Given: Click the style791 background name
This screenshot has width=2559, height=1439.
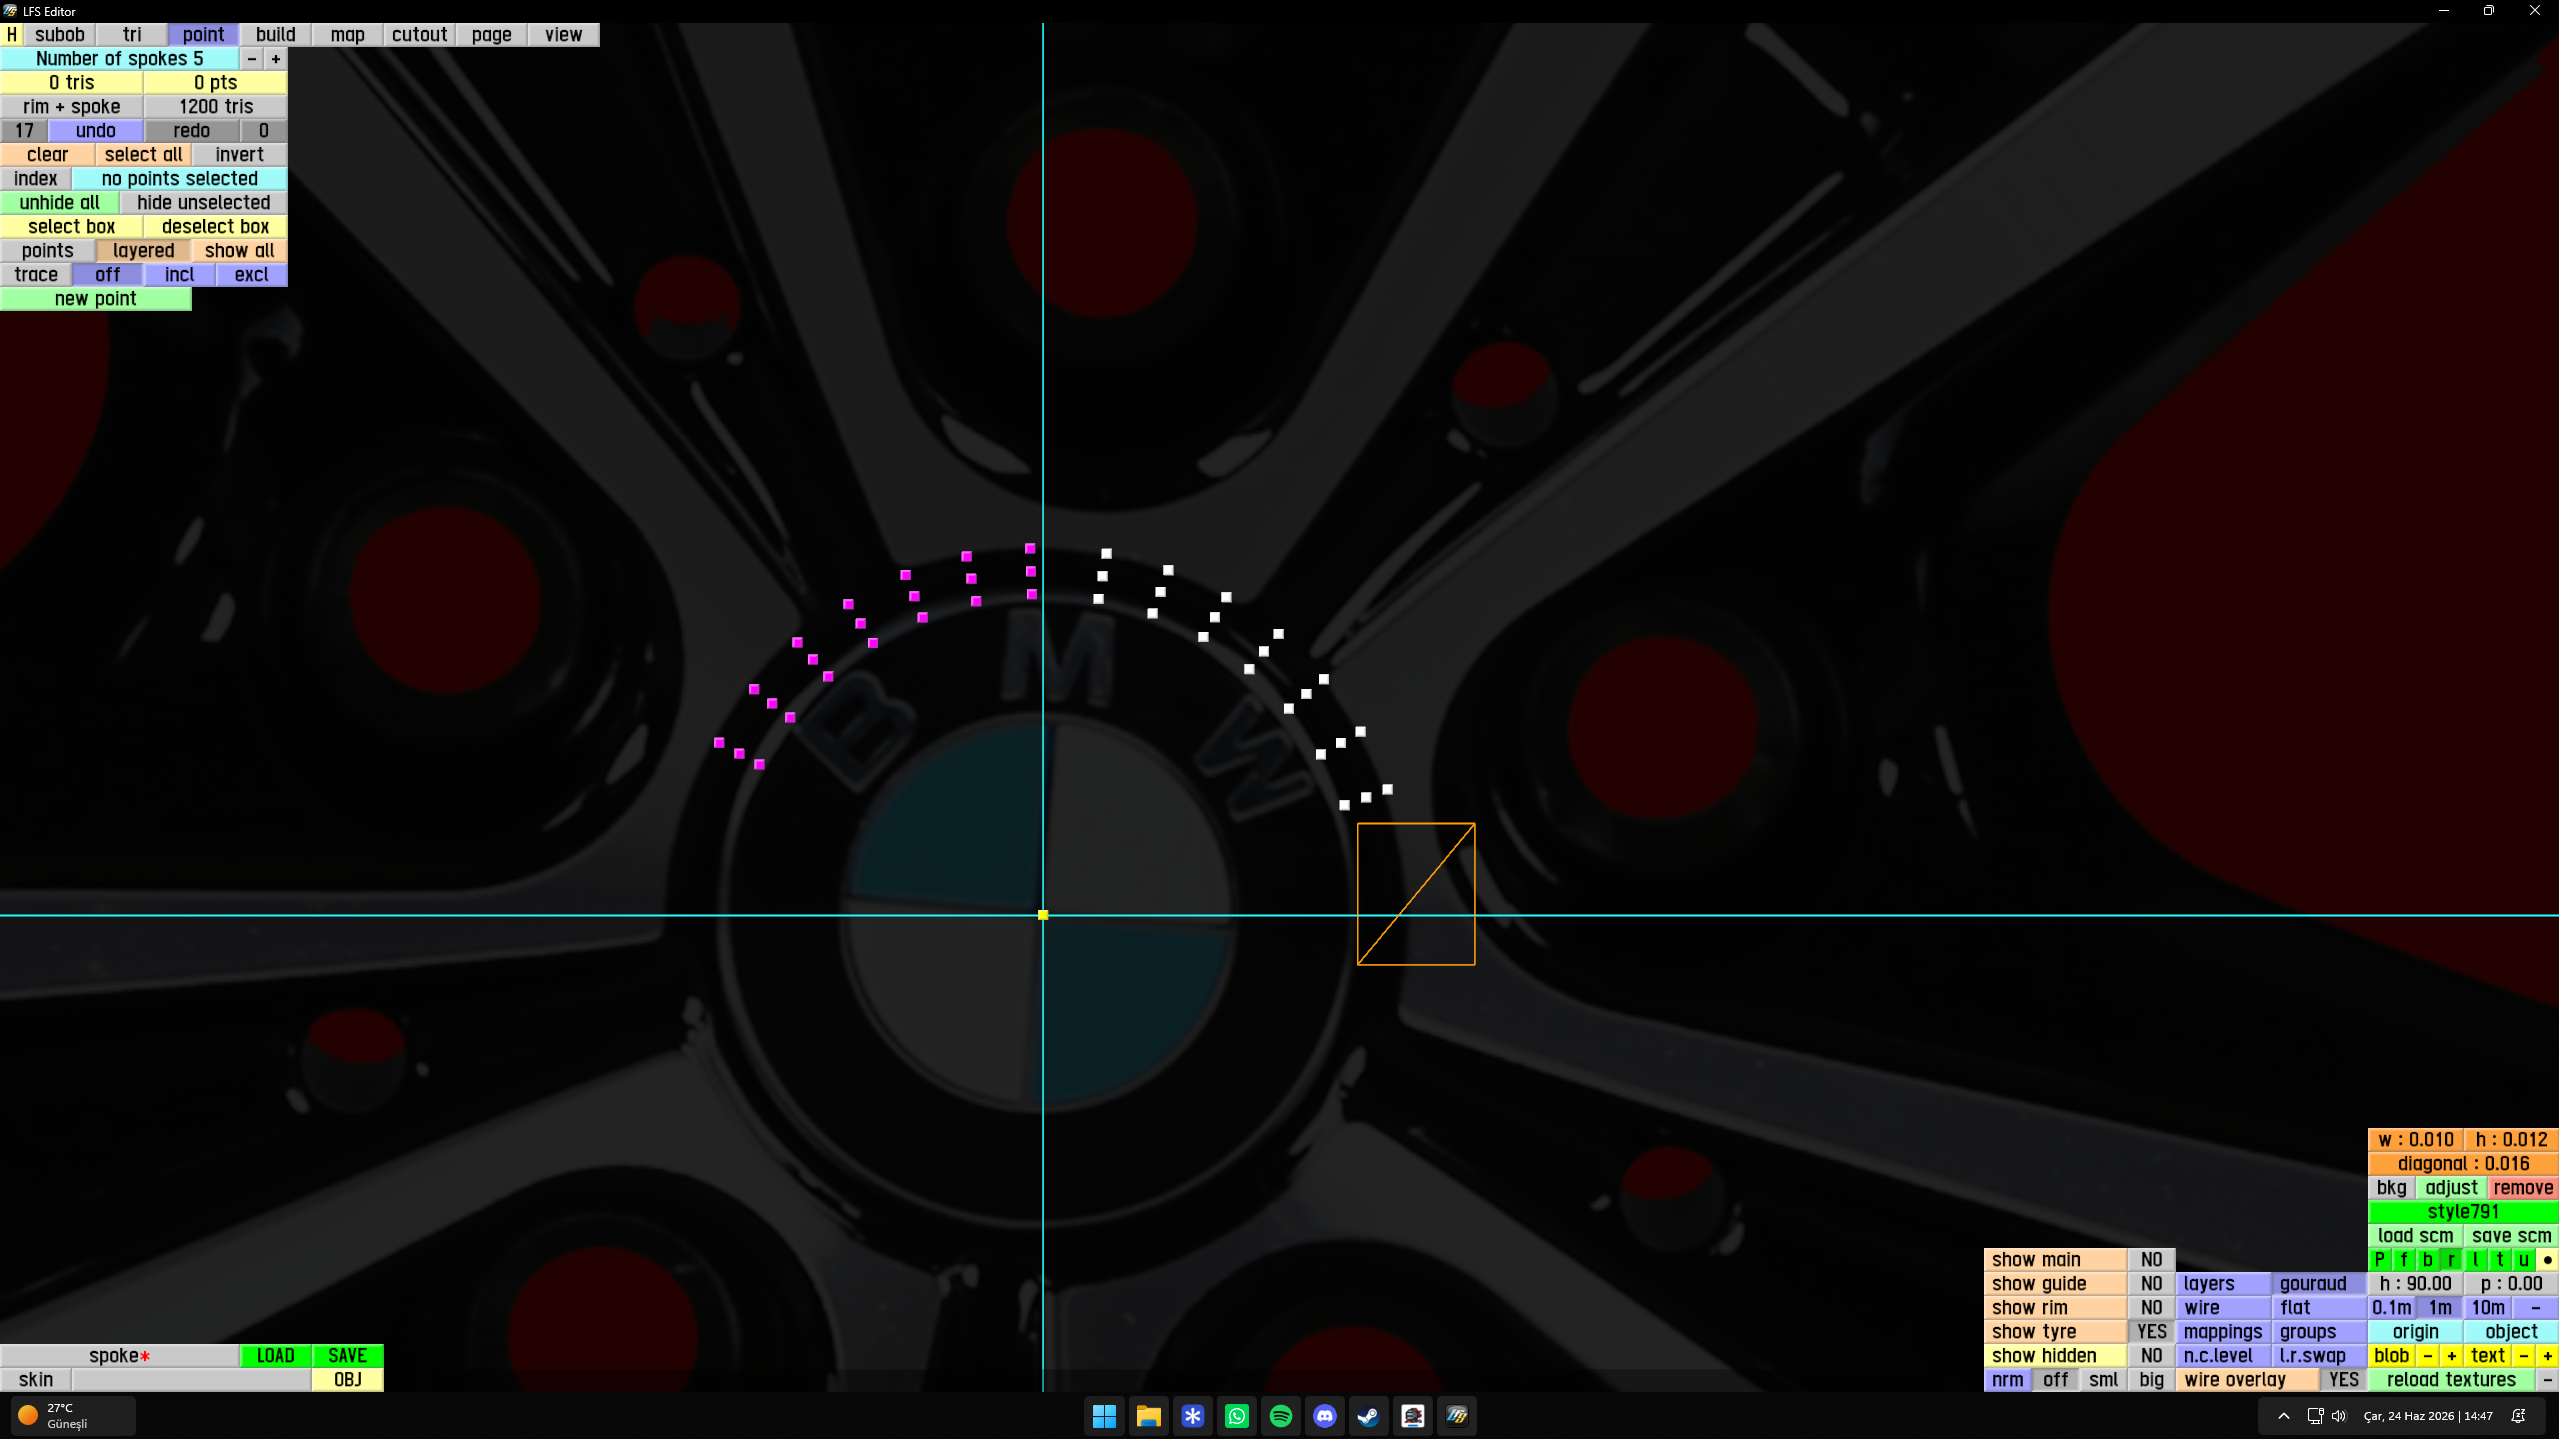Looking at the screenshot, I should tap(2464, 1212).
